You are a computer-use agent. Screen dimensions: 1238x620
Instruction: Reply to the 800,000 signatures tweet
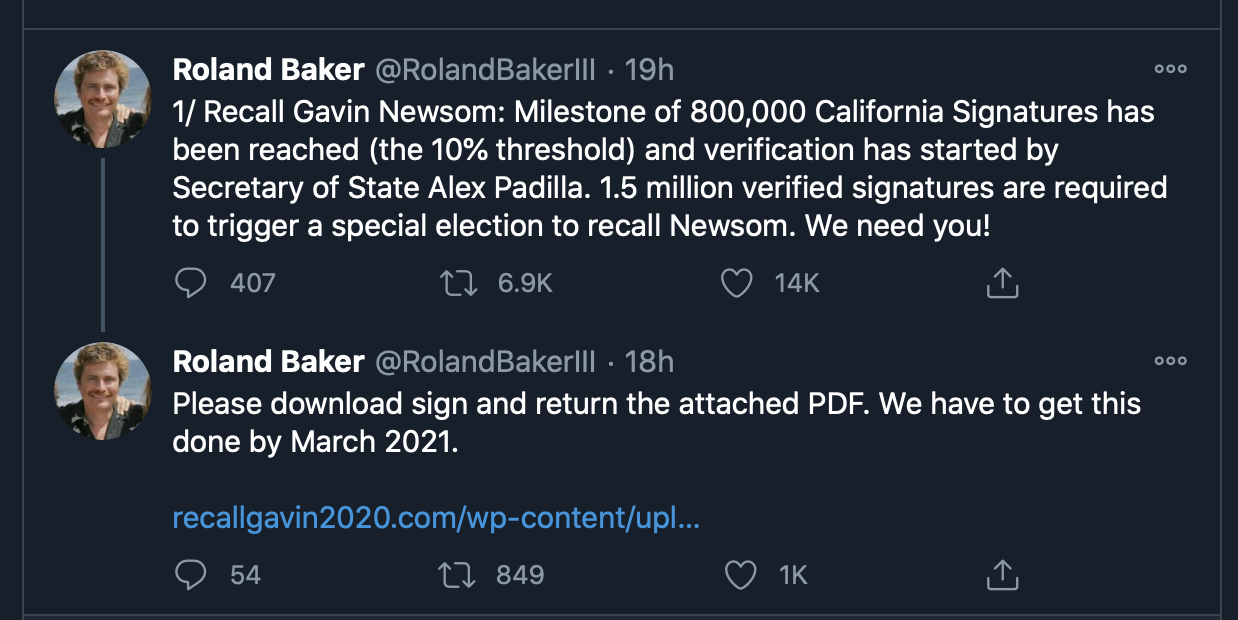[x=190, y=284]
